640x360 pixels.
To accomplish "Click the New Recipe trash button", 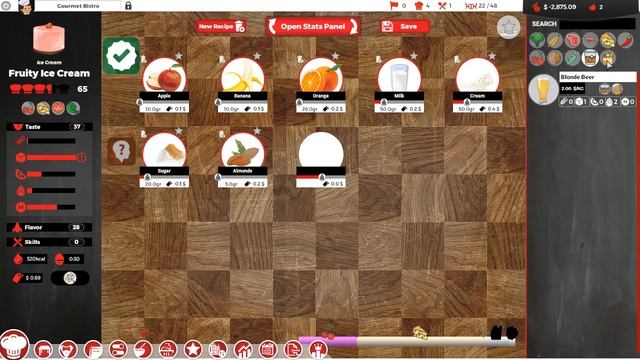I will (x=221, y=27).
